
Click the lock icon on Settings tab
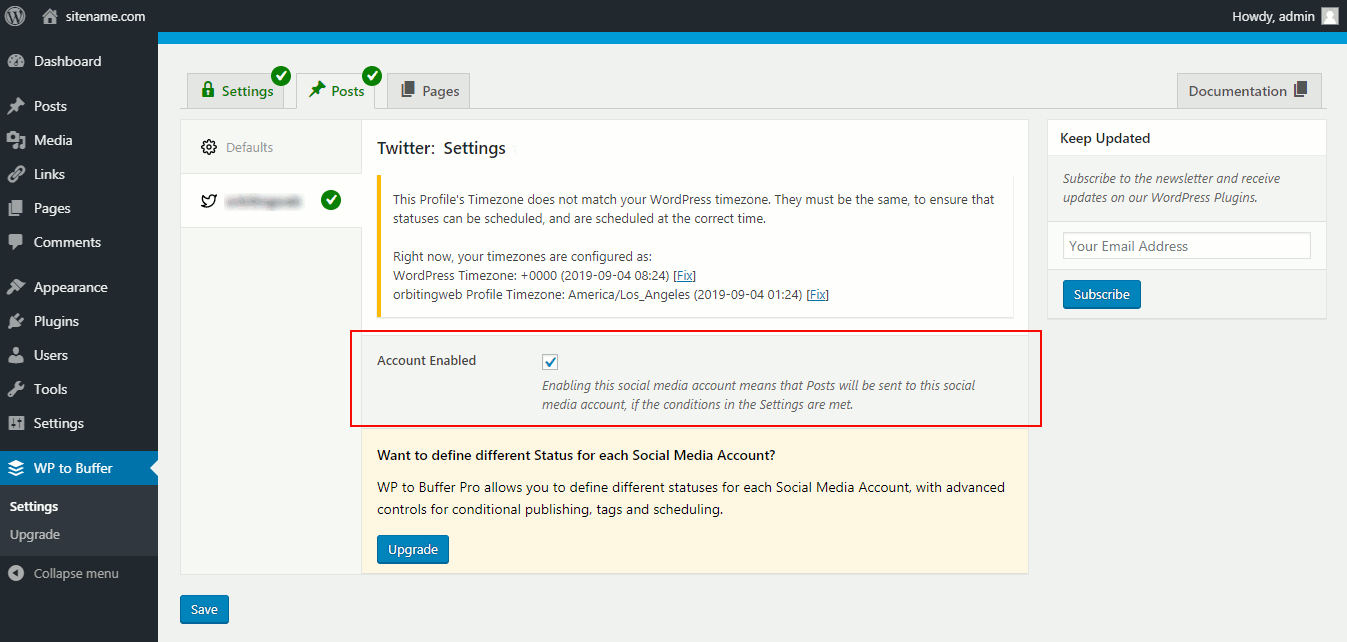click(208, 90)
